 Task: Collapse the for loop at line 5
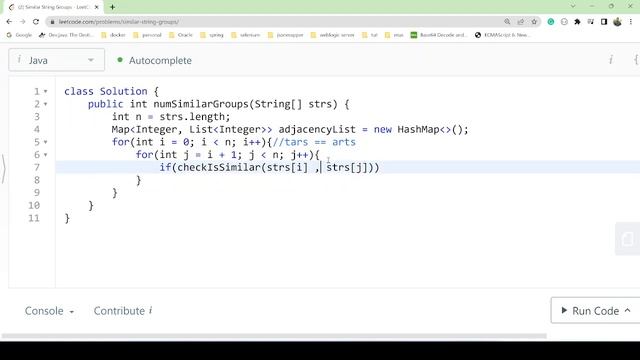[x=45, y=142]
